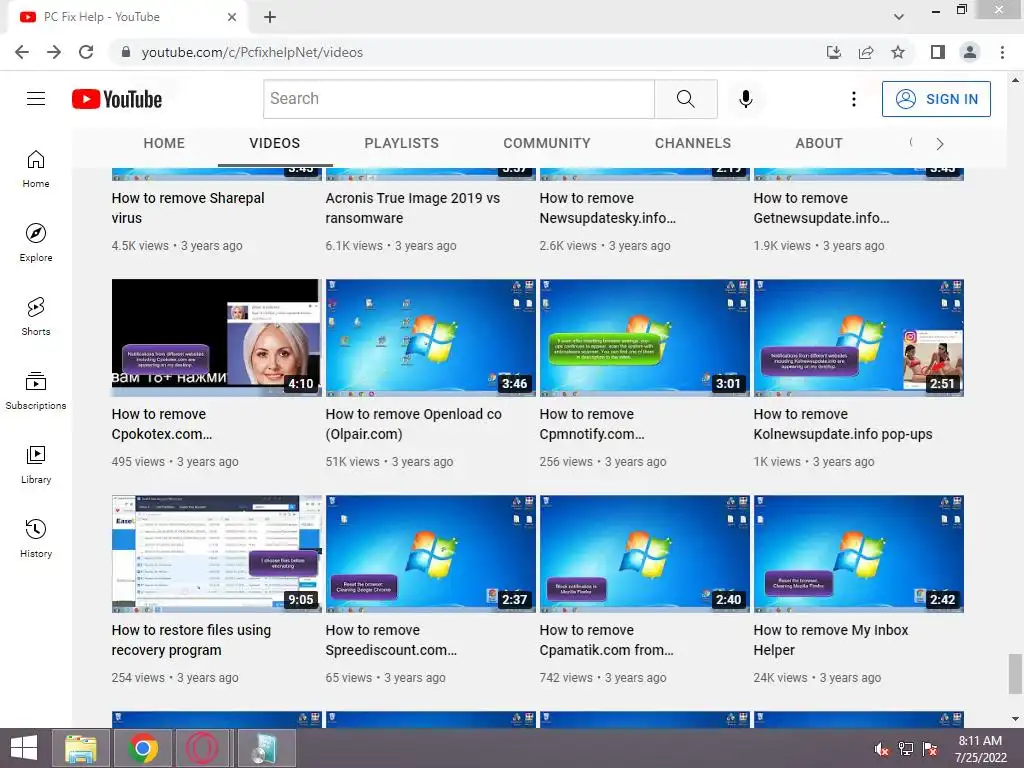Open Explore in the sidebar
Screen dimensions: 1024x768
[x=36, y=243]
